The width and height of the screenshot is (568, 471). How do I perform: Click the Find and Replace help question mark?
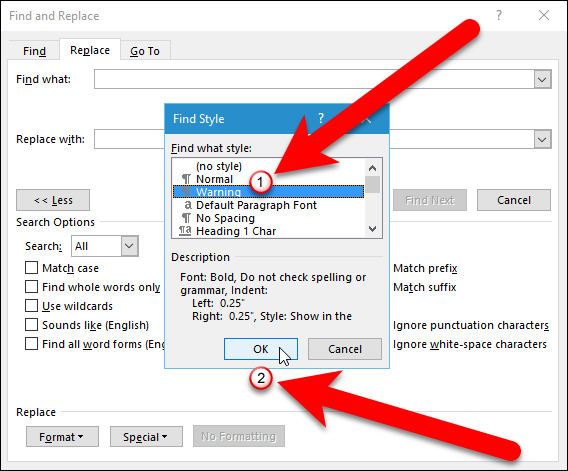tap(499, 16)
